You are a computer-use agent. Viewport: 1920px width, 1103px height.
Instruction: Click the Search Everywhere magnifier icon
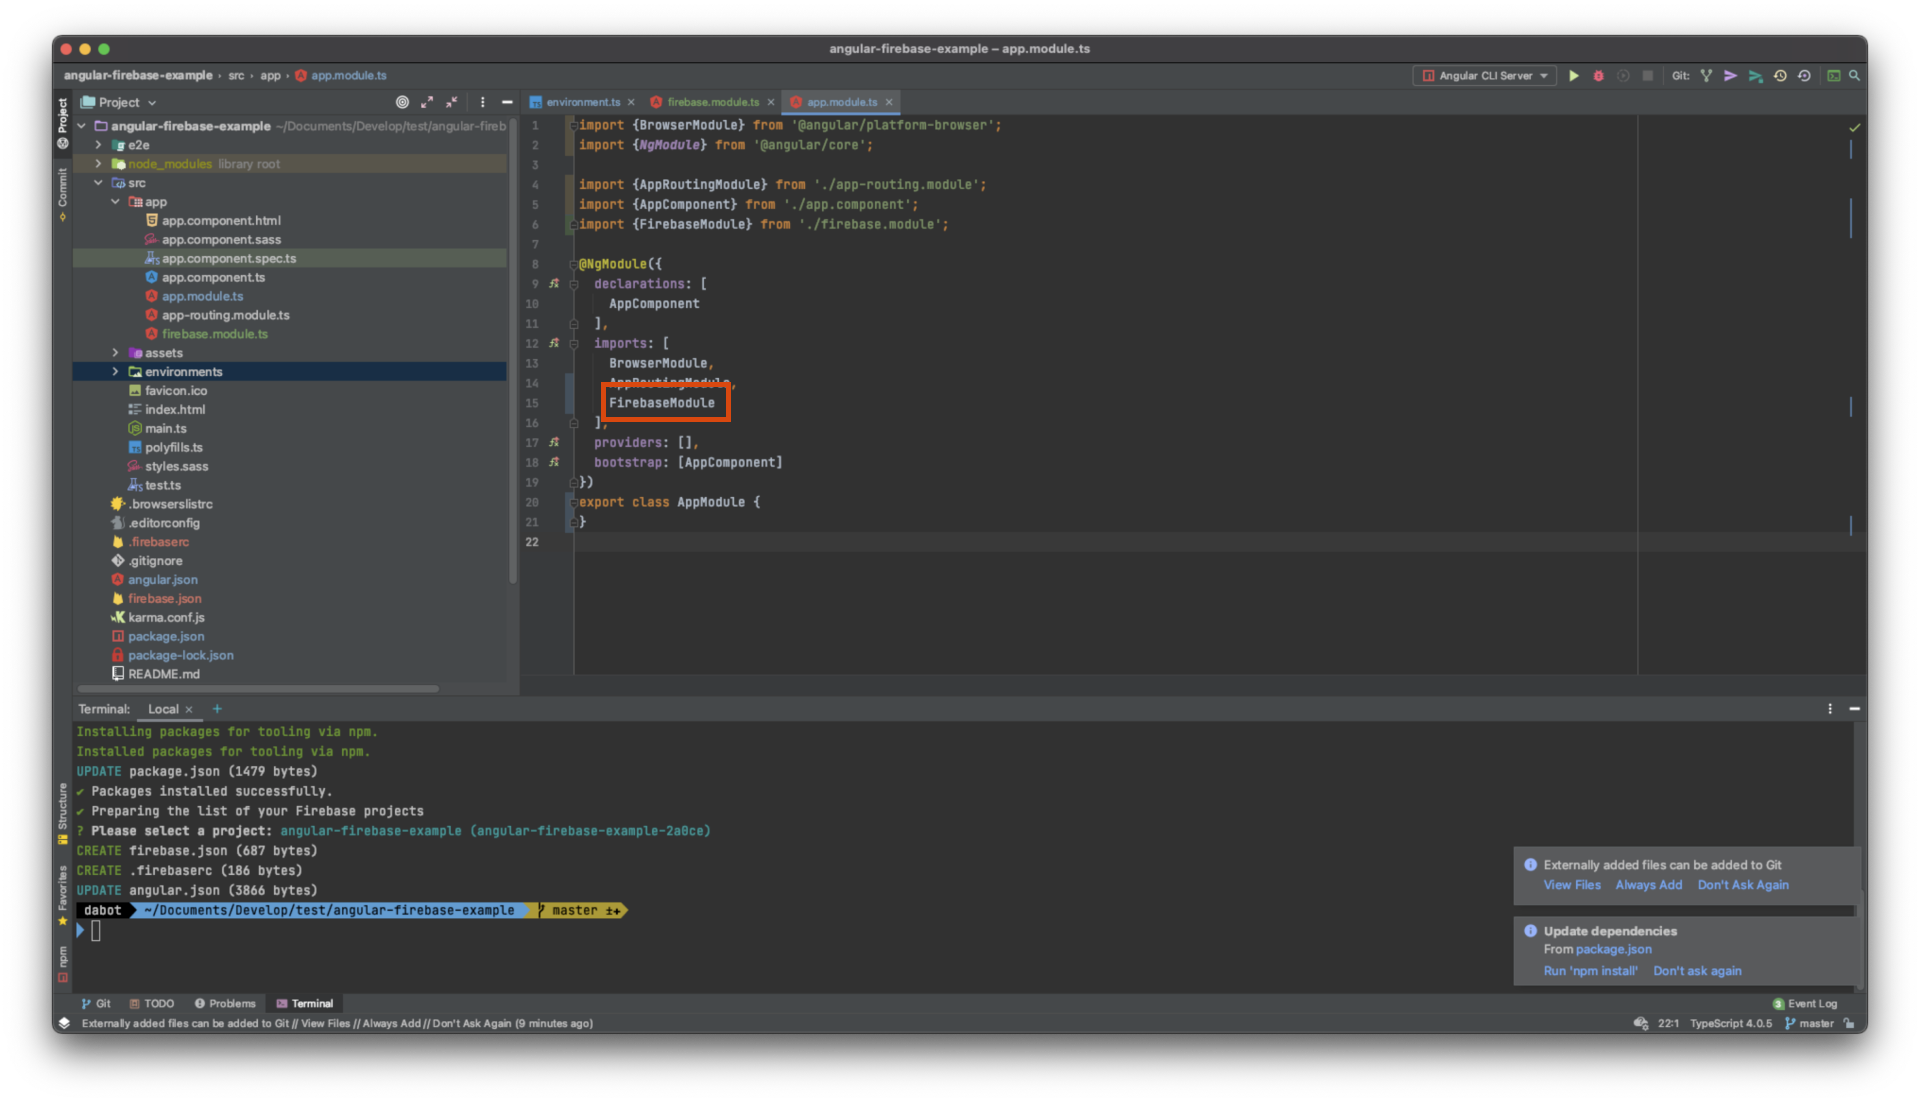(1854, 76)
